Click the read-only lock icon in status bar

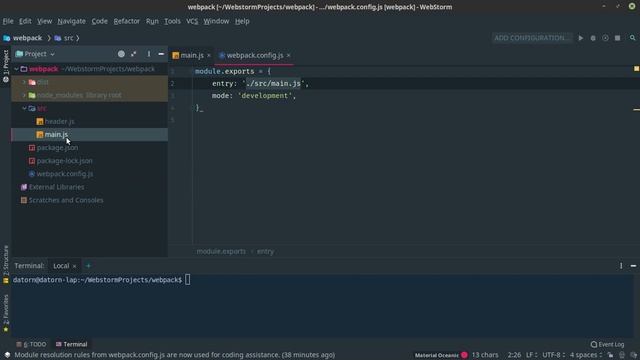click(610, 355)
